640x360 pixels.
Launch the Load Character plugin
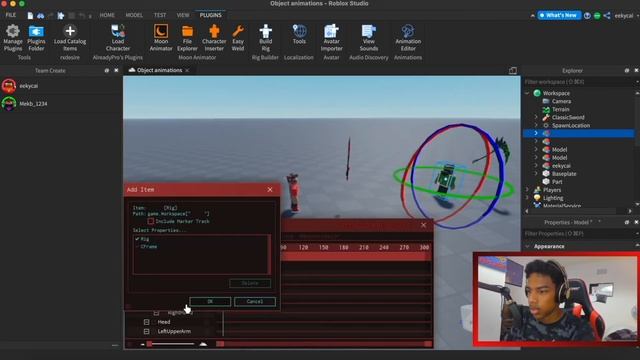[118, 38]
